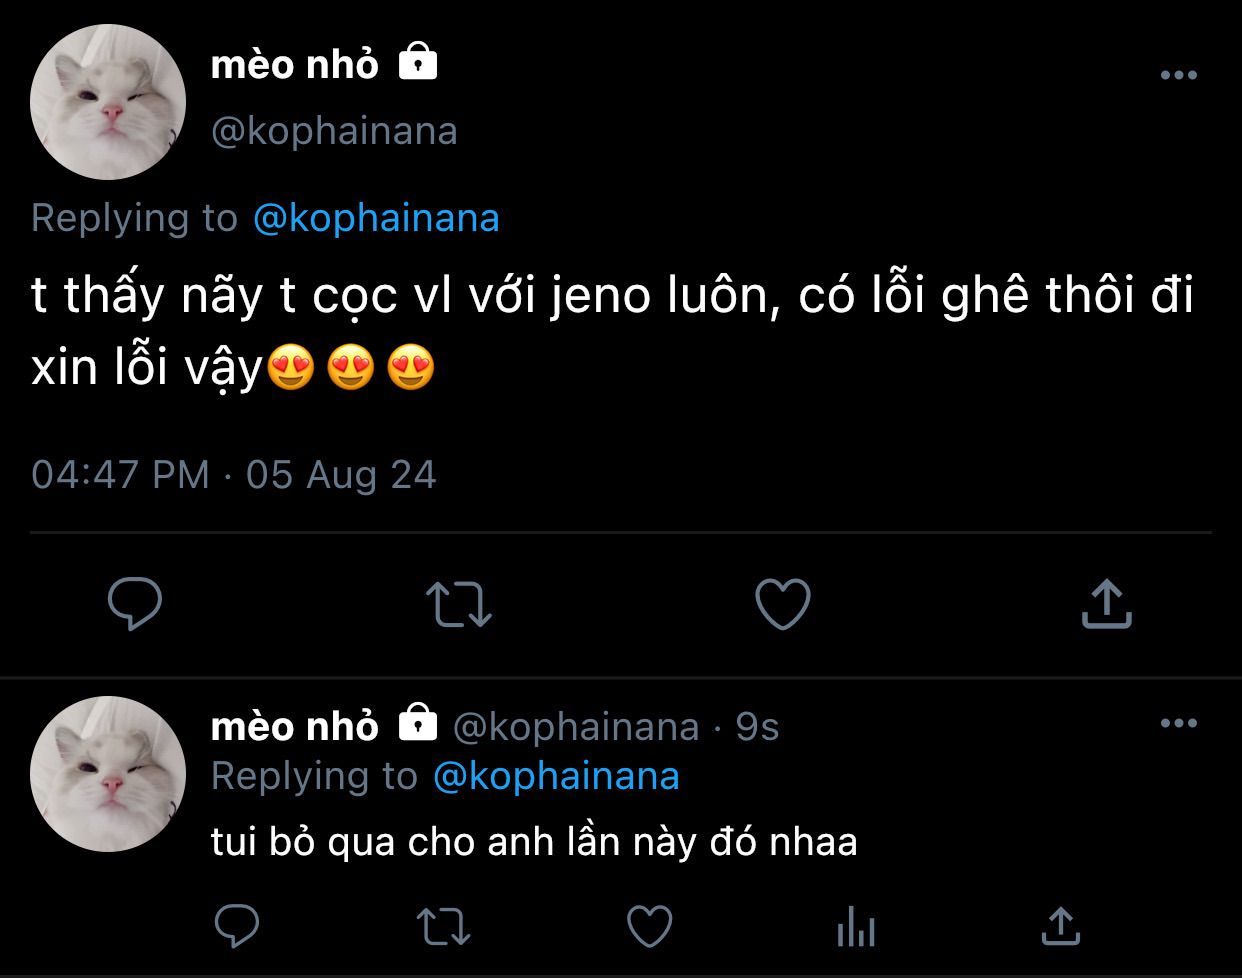Retweet the 9s-old reply tweet
The image size is (1242, 978).
443,926
